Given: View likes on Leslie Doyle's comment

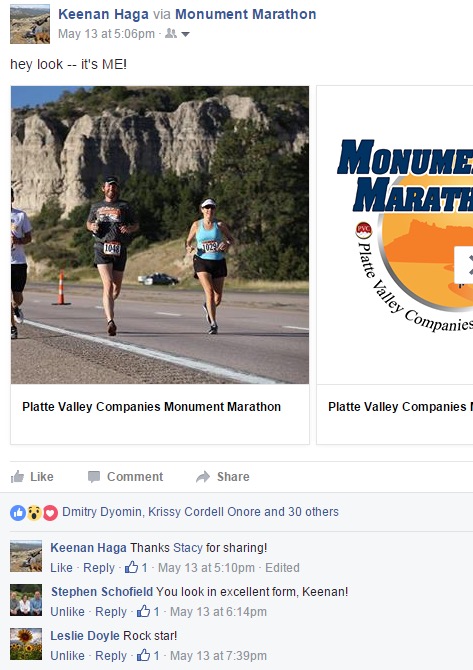Looking at the screenshot, I should [x=148, y=655].
